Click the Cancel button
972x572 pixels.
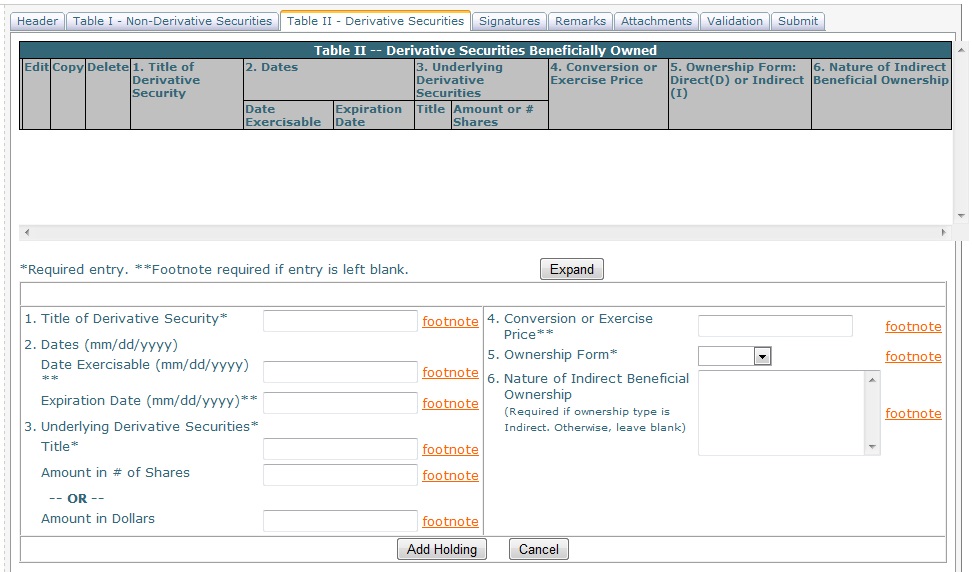539,549
